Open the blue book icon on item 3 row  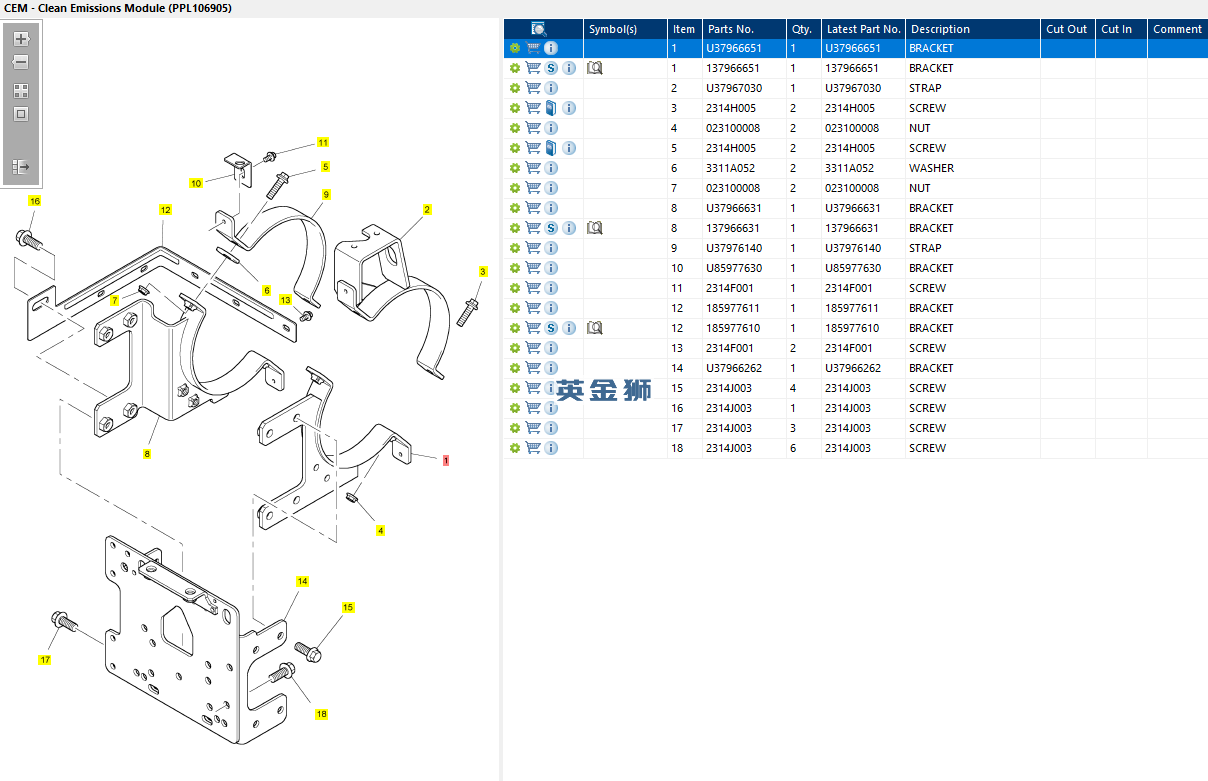click(x=551, y=108)
